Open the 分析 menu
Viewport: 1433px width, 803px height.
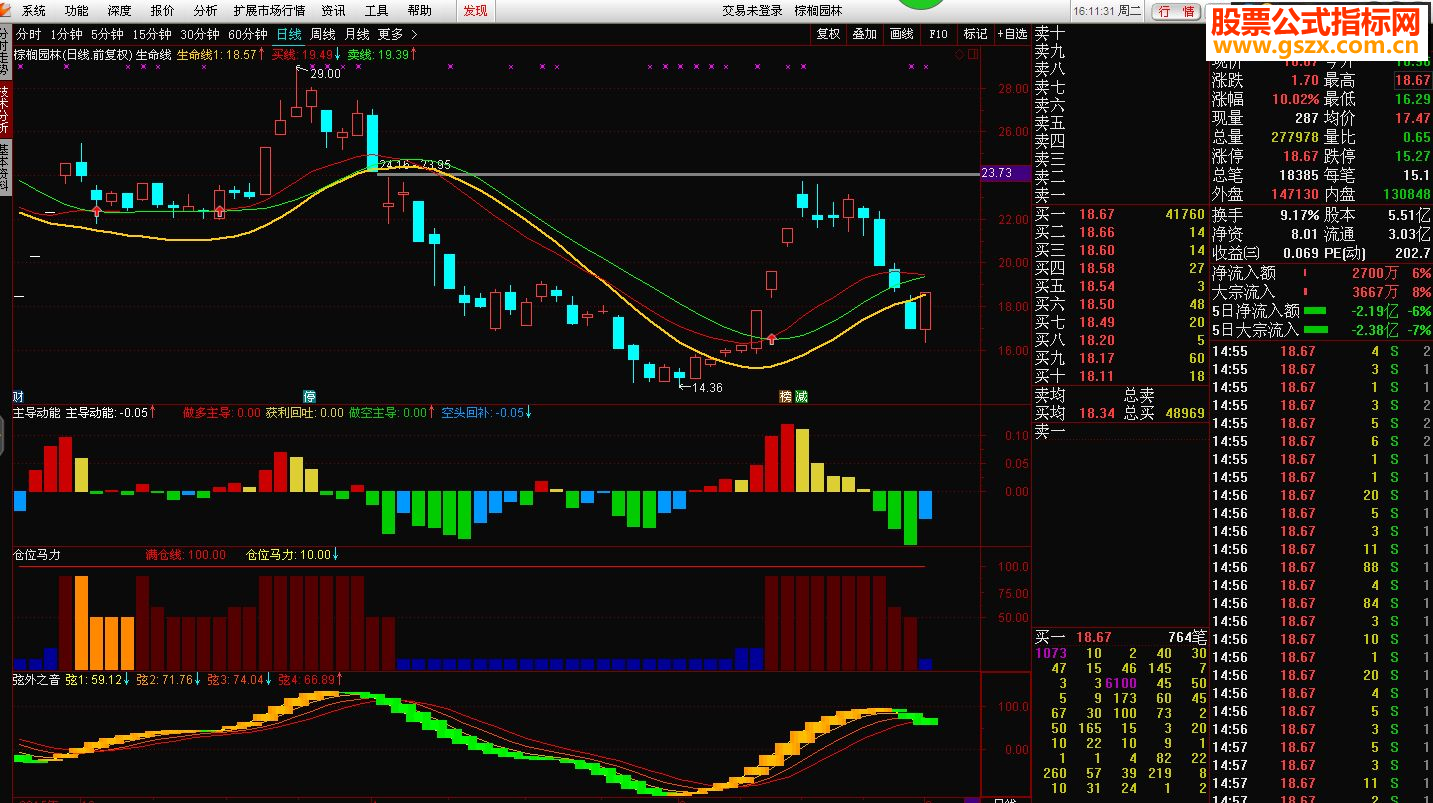(205, 11)
